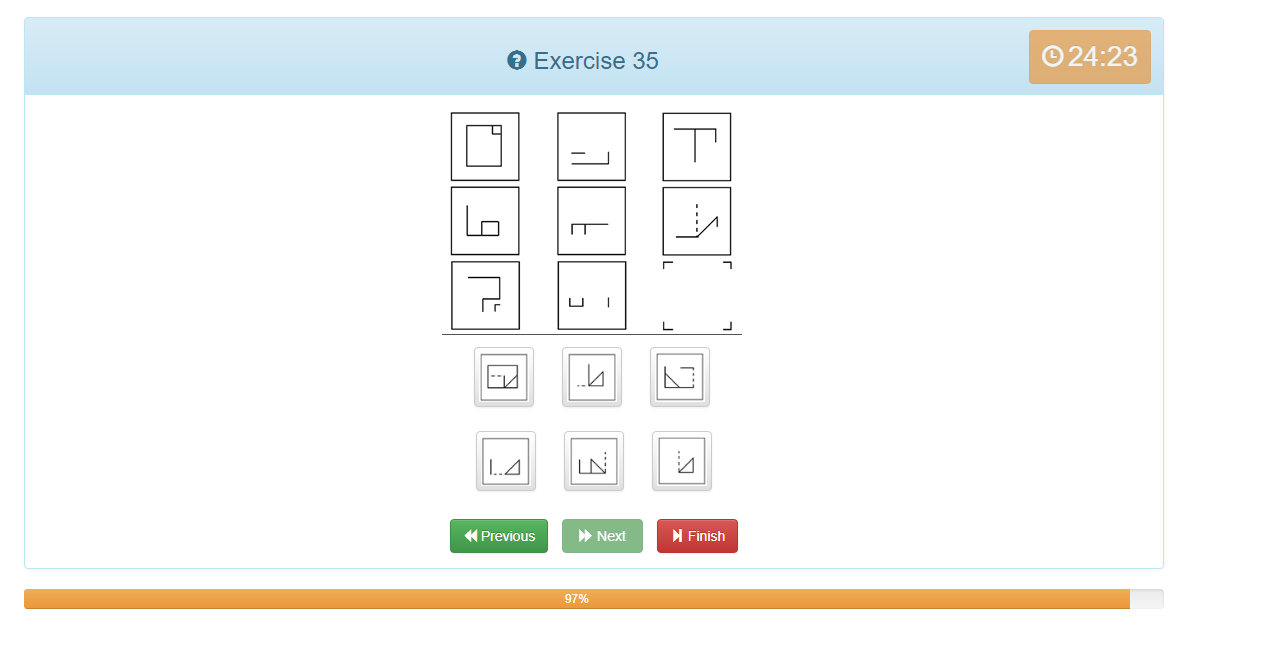1280x667 pixels.
Task: Click the T-shaped figure puzzle cell
Action: pos(697,147)
